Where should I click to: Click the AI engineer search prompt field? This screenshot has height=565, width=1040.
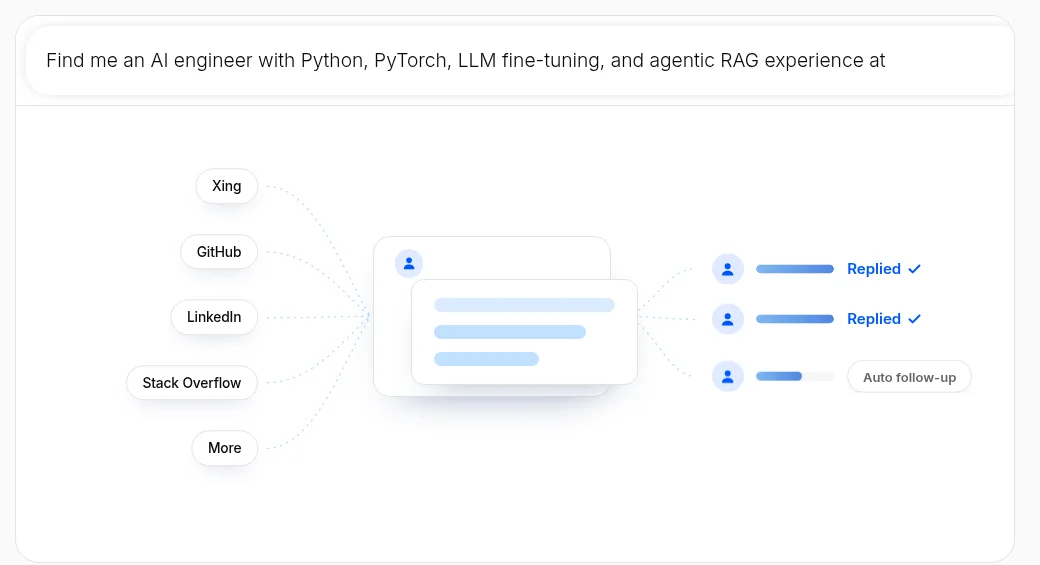(x=520, y=60)
